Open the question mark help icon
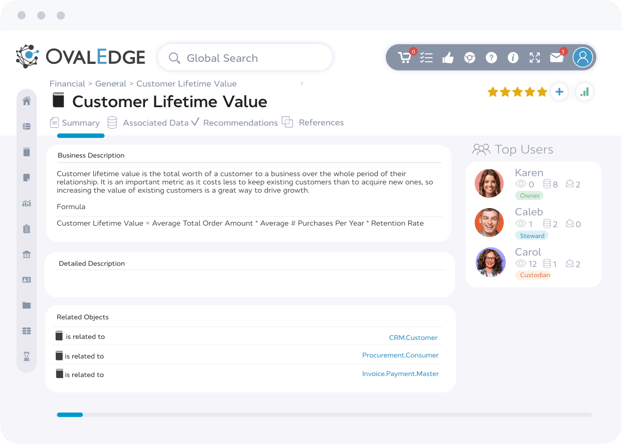The width and height of the screenshot is (629, 444). (491, 58)
